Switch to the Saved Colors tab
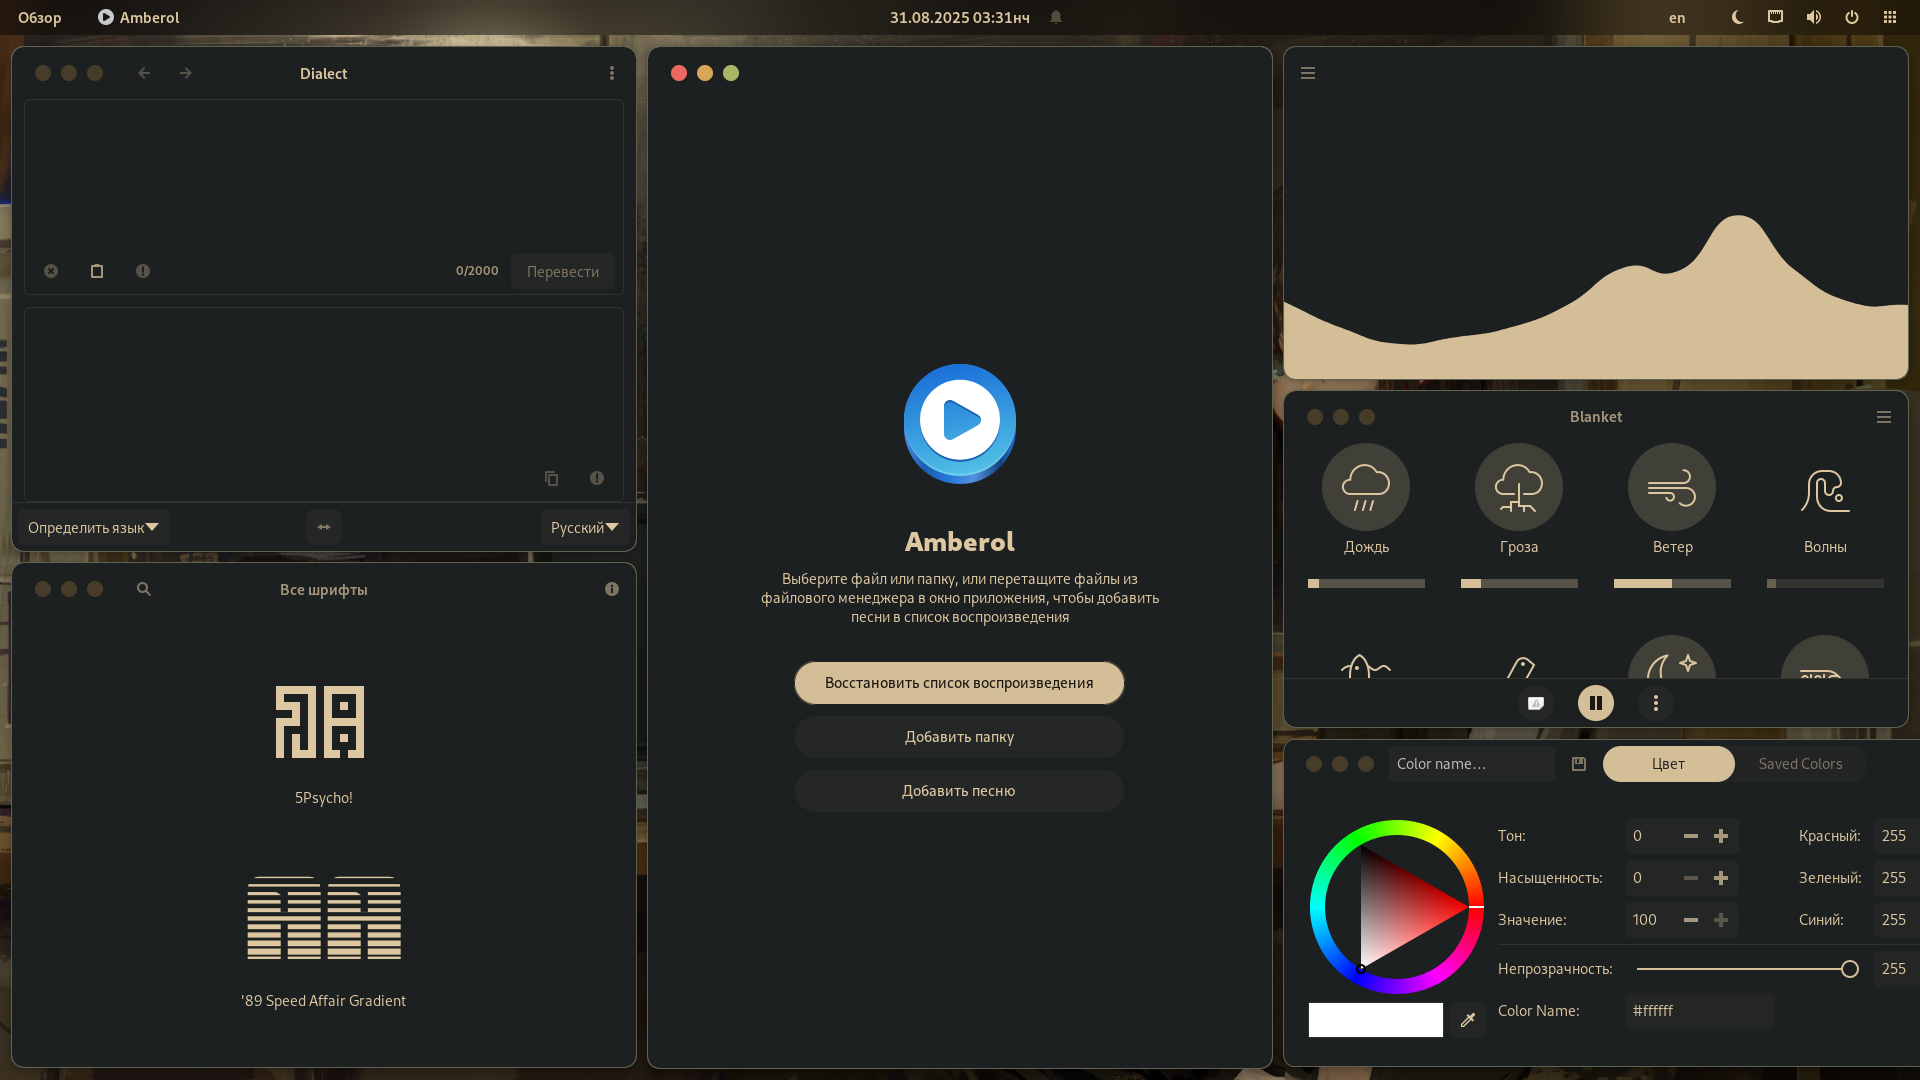This screenshot has height=1080, width=1920. coord(1799,764)
